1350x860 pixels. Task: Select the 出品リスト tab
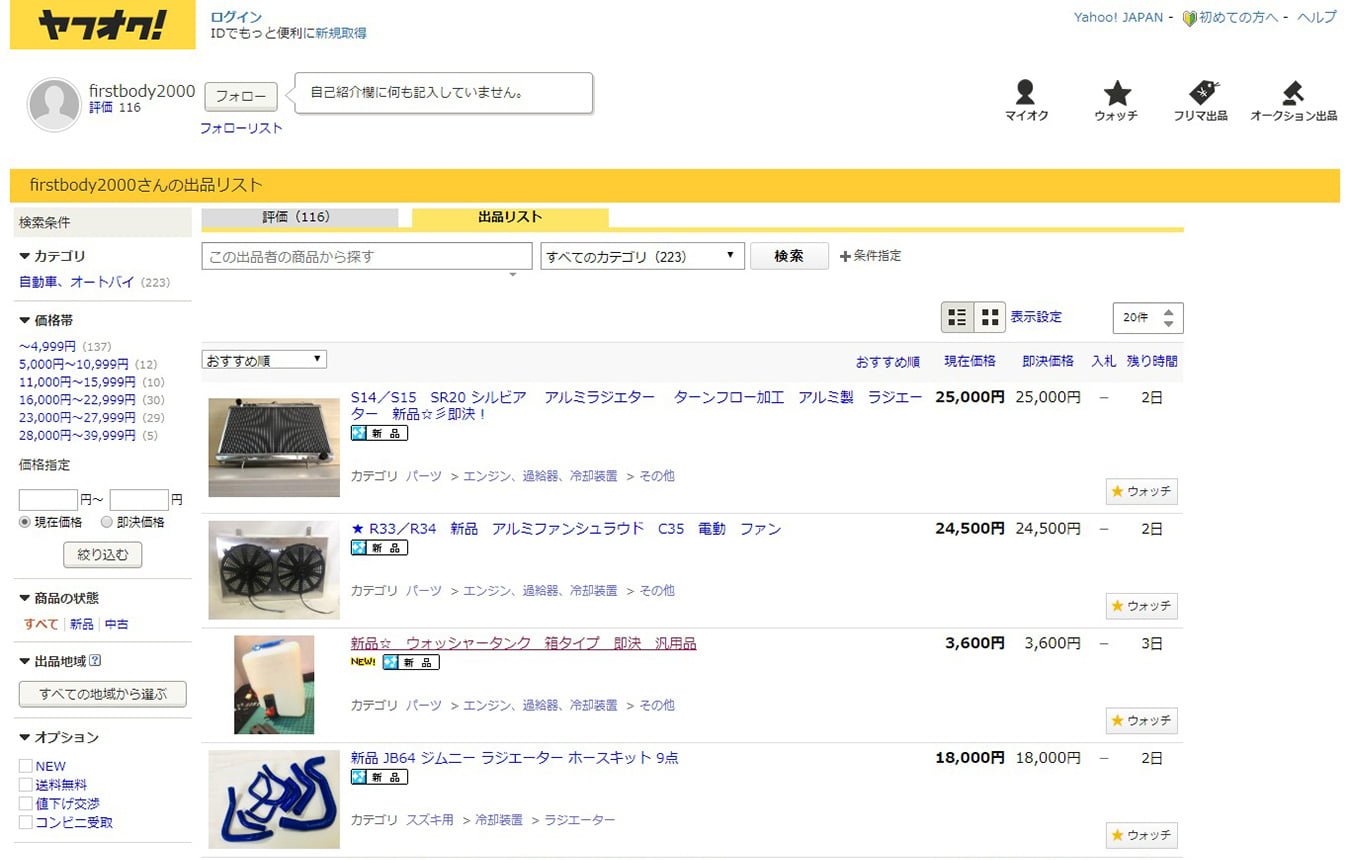tap(509, 217)
